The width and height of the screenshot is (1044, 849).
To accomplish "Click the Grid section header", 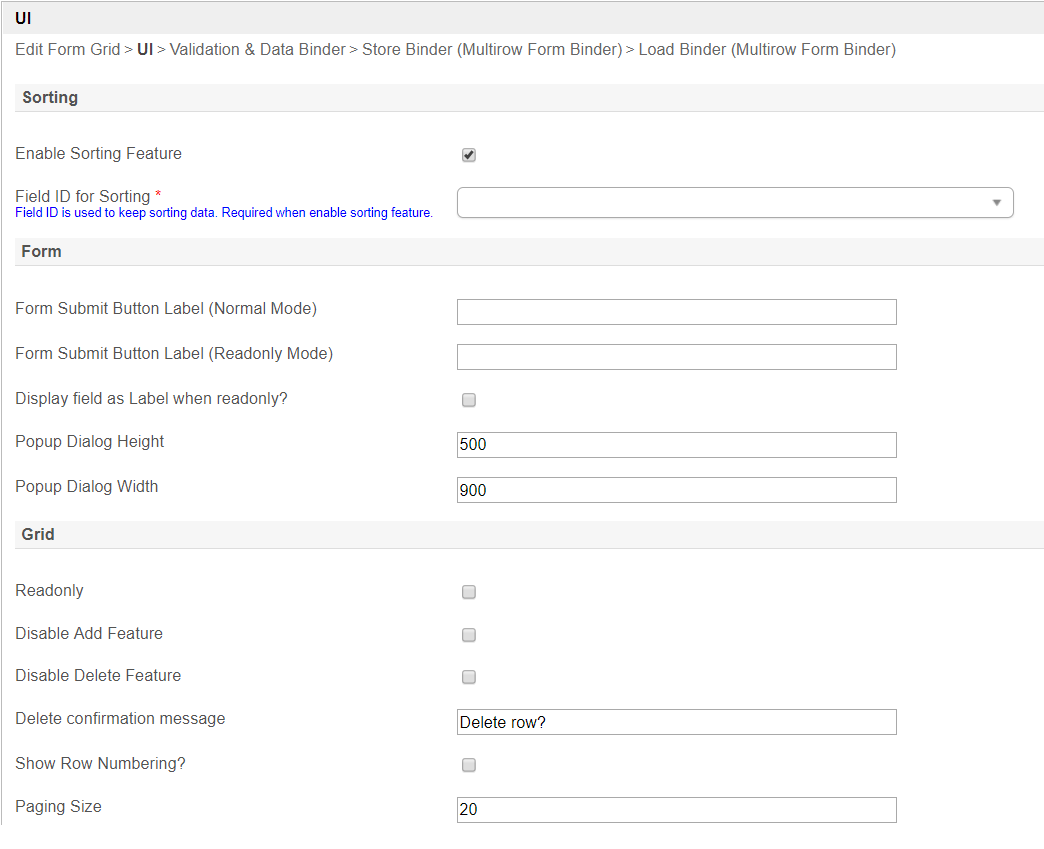I will pyautogui.click(x=38, y=534).
